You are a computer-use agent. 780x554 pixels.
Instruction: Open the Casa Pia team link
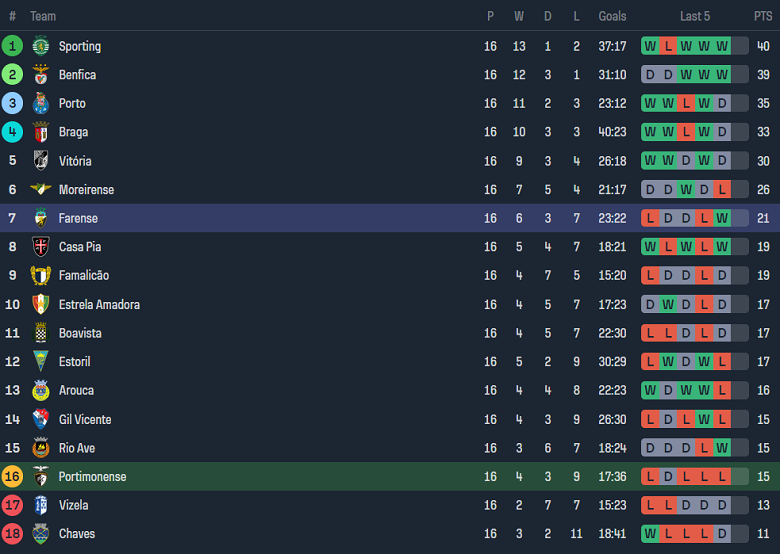click(x=80, y=247)
